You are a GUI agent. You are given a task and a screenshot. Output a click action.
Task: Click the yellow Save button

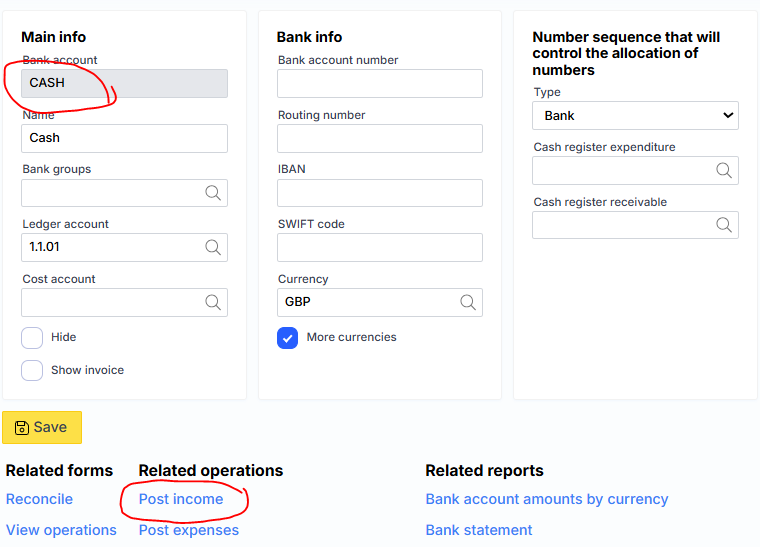point(42,427)
